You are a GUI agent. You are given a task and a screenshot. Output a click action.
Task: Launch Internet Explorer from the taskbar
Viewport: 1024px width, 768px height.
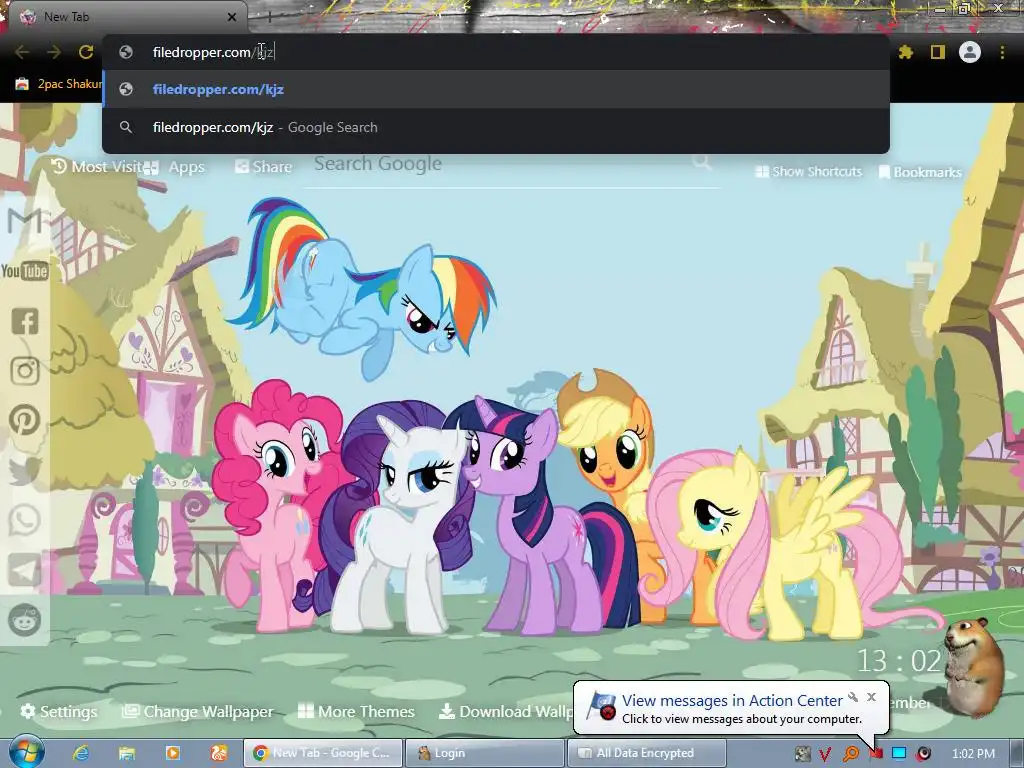pyautogui.click(x=81, y=753)
